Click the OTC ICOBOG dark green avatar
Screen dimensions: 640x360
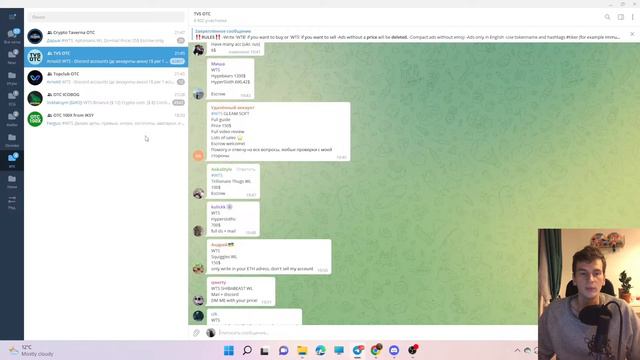click(x=35, y=98)
